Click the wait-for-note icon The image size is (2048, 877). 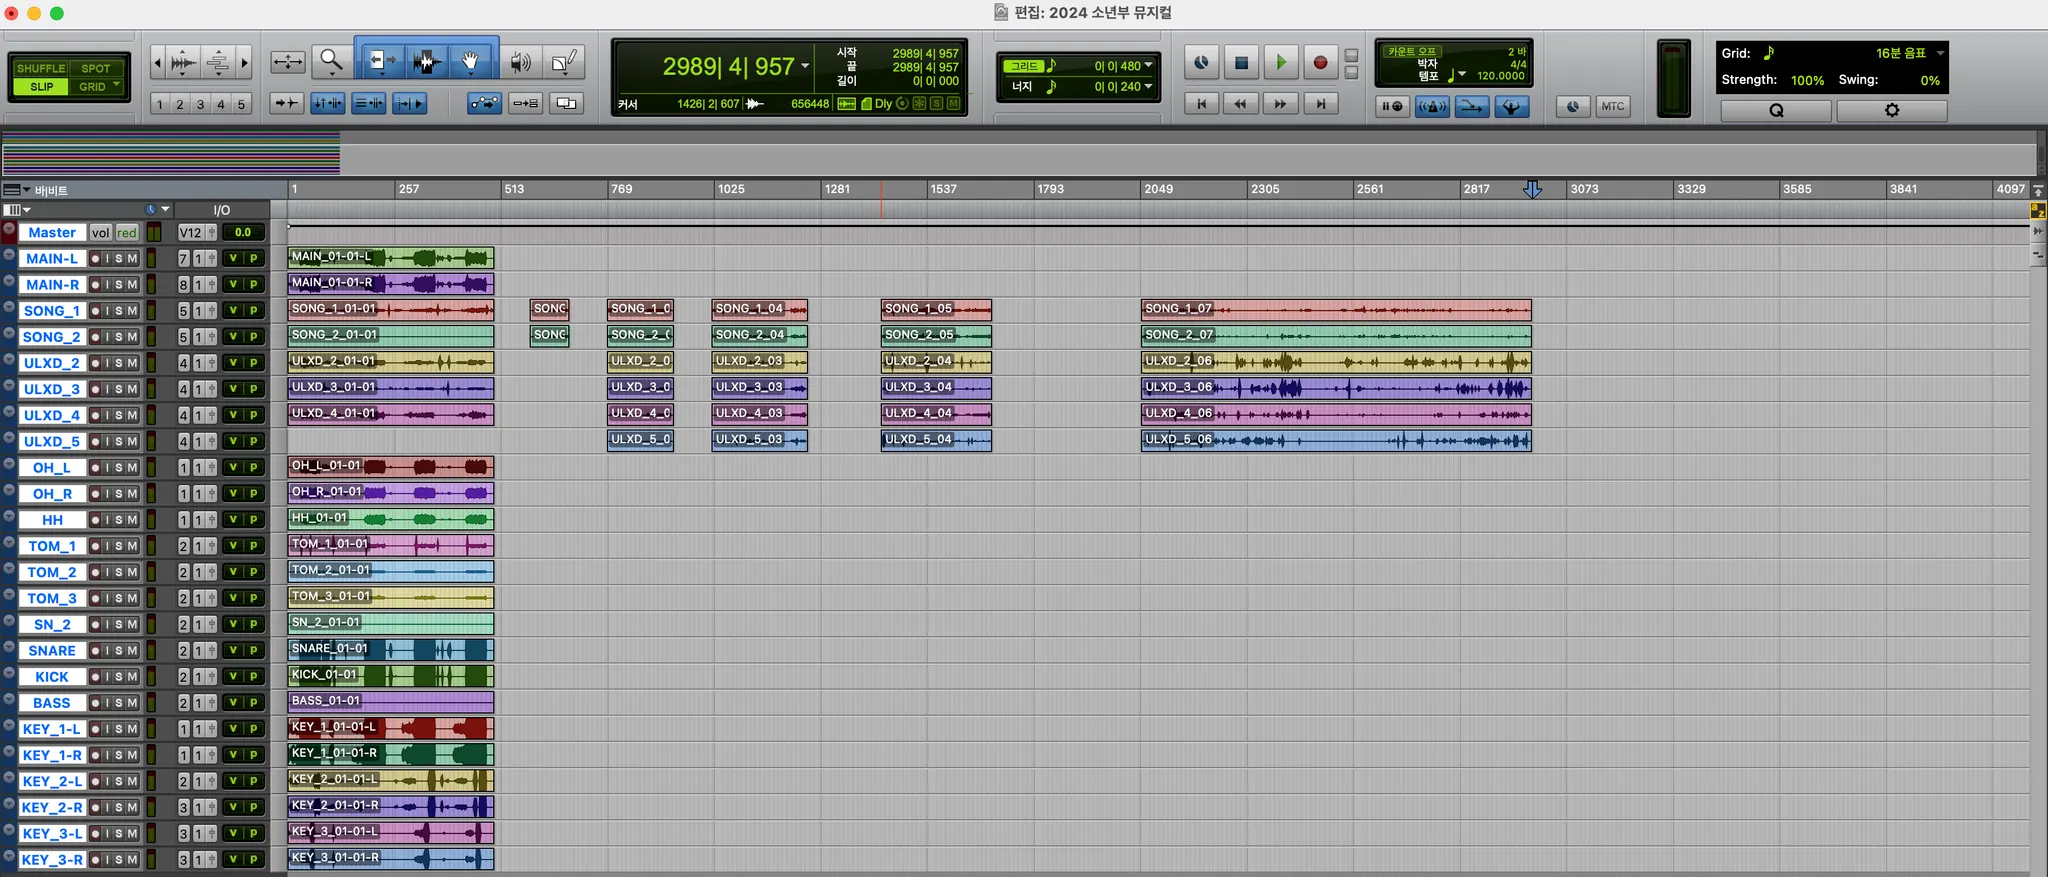pyautogui.click(x=1391, y=106)
